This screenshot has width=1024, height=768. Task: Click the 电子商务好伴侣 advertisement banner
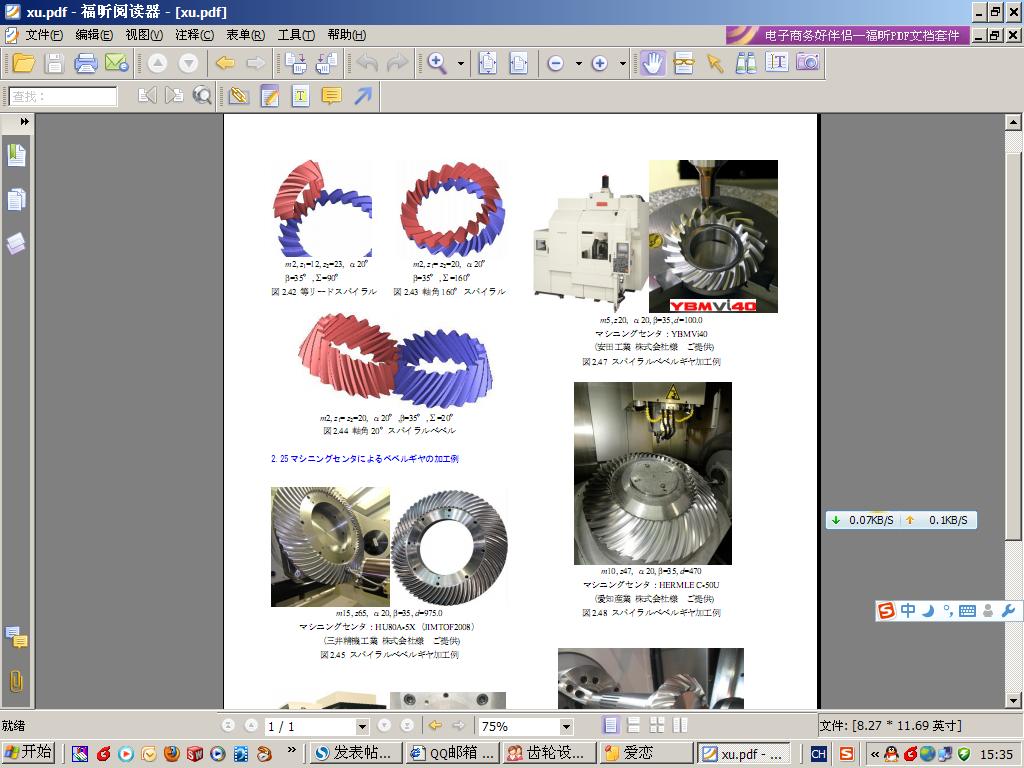pyautogui.click(x=847, y=35)
